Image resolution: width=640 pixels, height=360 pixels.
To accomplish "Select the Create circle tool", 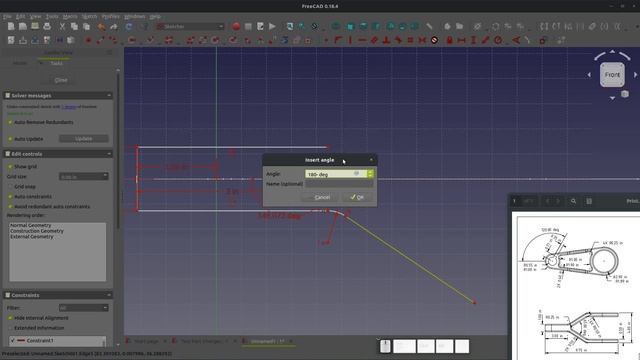I will [132, 40].
